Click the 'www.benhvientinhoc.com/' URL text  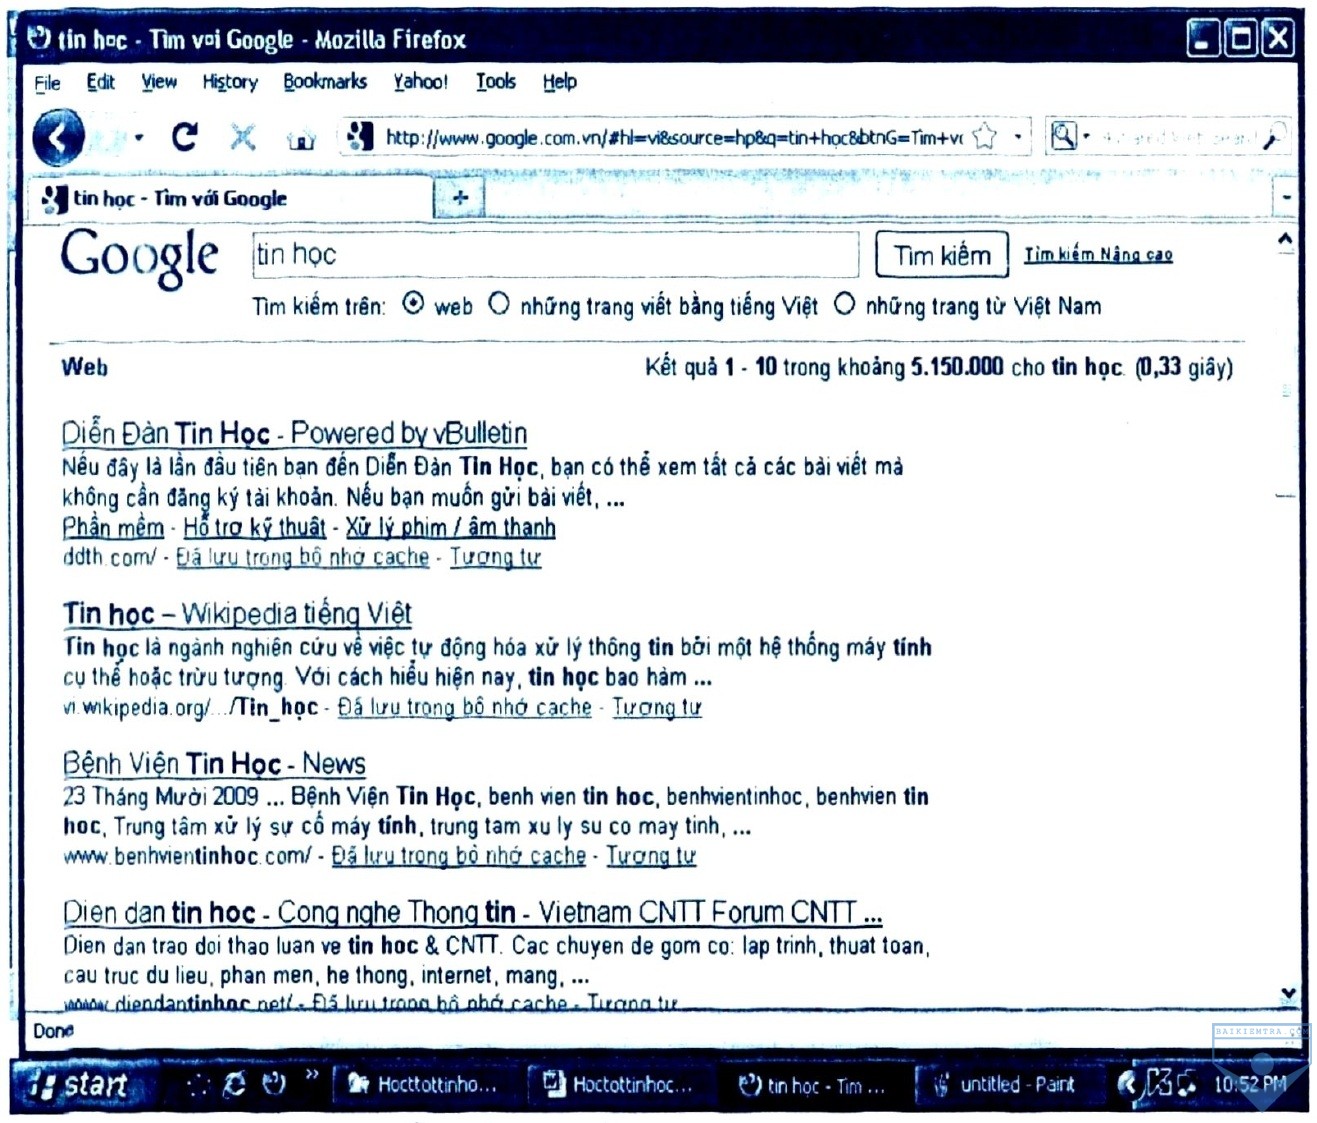pyautogui.click(x=187, y=856)
